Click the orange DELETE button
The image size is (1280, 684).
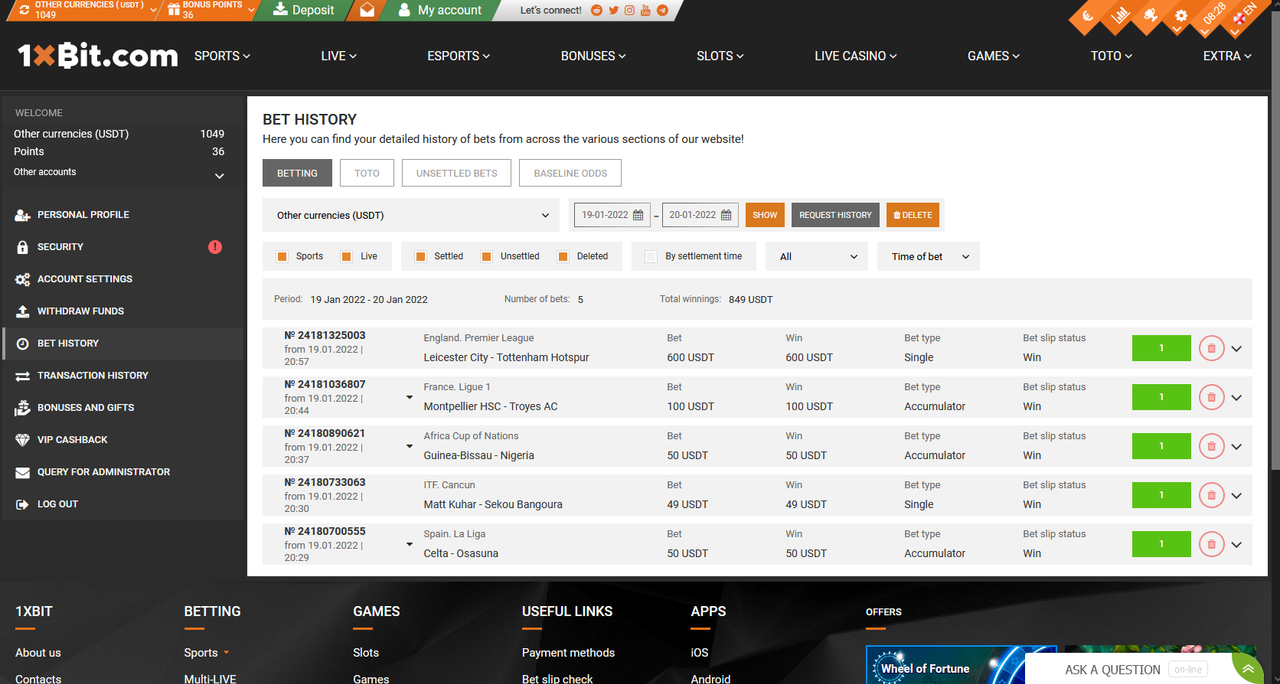click(x=913, y=215)
